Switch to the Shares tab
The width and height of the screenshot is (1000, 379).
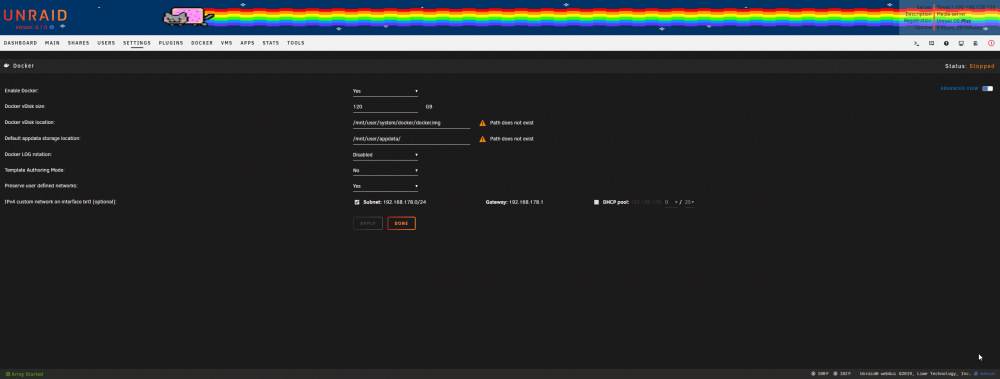[78, 43]
